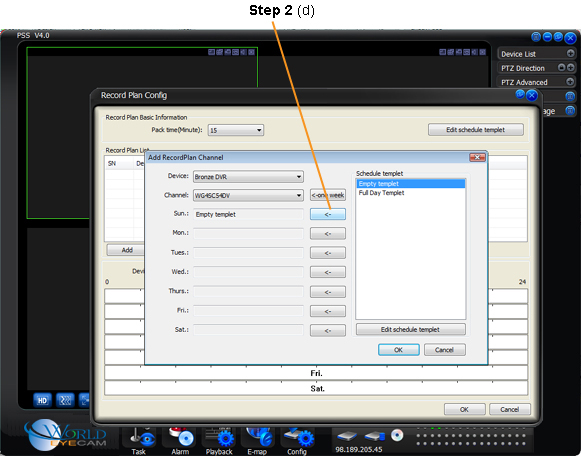Assign template to Sunday with arrow button
Viewport: 581px width, 456px height.
coord(328,214)
